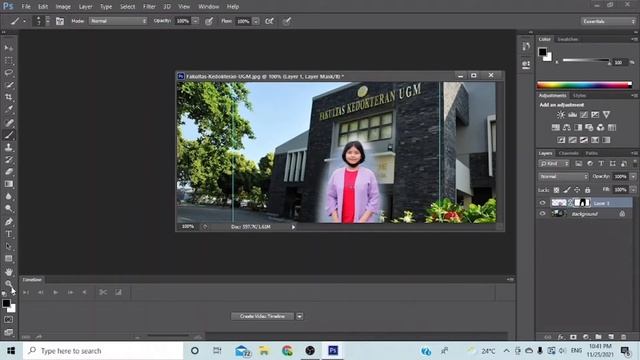Image resolution: width=640 pixels, height=360 pixels.
Task: Toggle lock transparent pixels
Action: (x=556, y=190)
